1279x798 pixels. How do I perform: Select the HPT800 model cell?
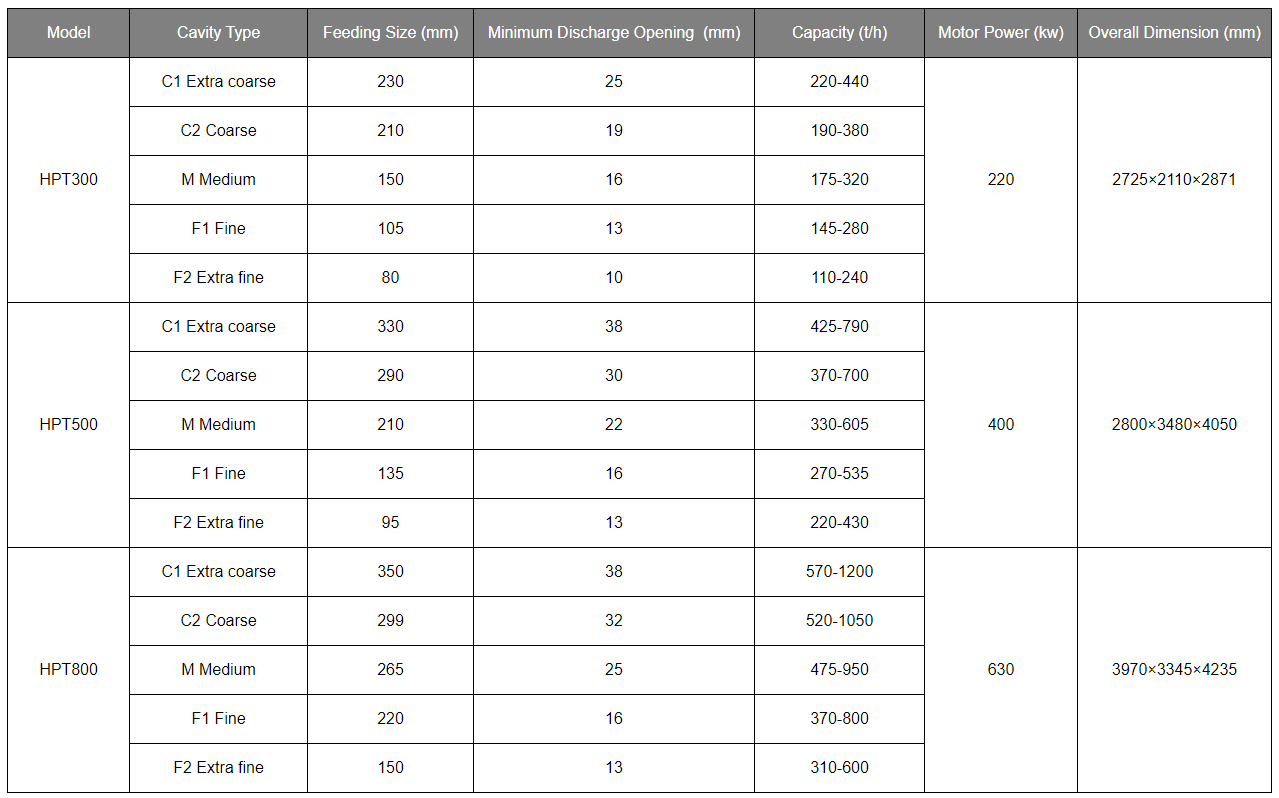tap(68, 670)
